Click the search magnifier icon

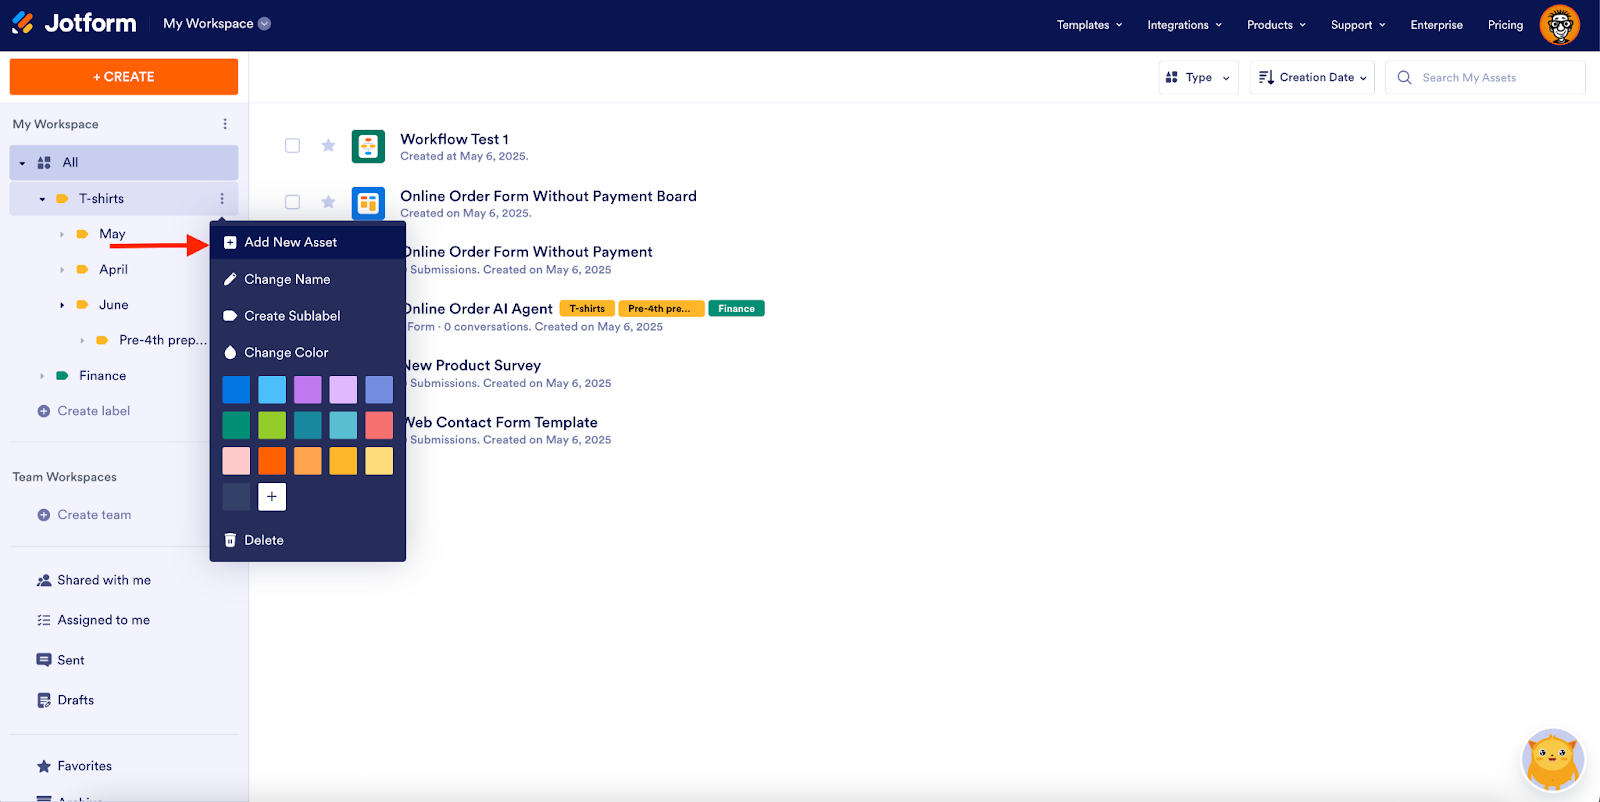[1404, 77]
